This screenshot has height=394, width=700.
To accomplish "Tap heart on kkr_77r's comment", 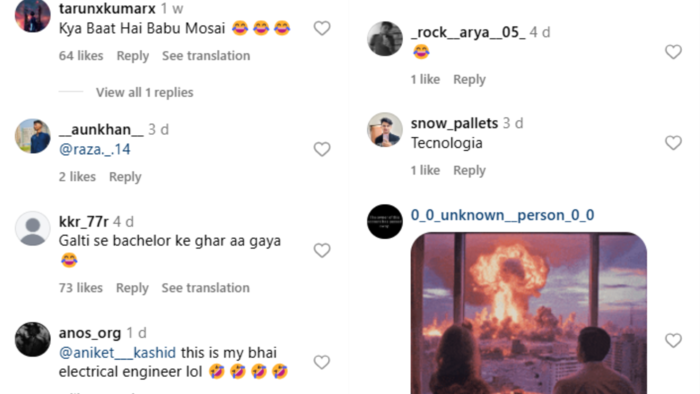I will [x=322, y=250].
